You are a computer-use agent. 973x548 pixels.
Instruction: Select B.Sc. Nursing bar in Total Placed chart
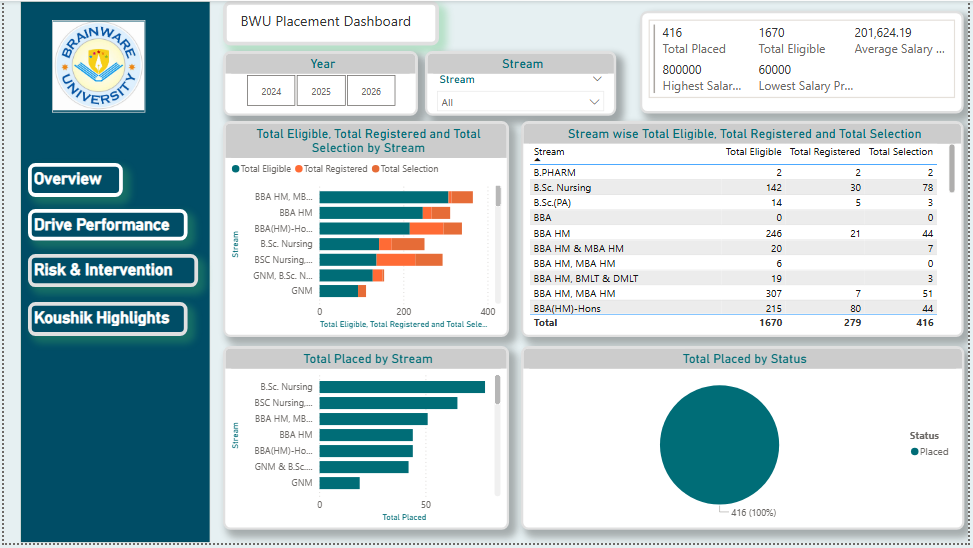(402, 387)
